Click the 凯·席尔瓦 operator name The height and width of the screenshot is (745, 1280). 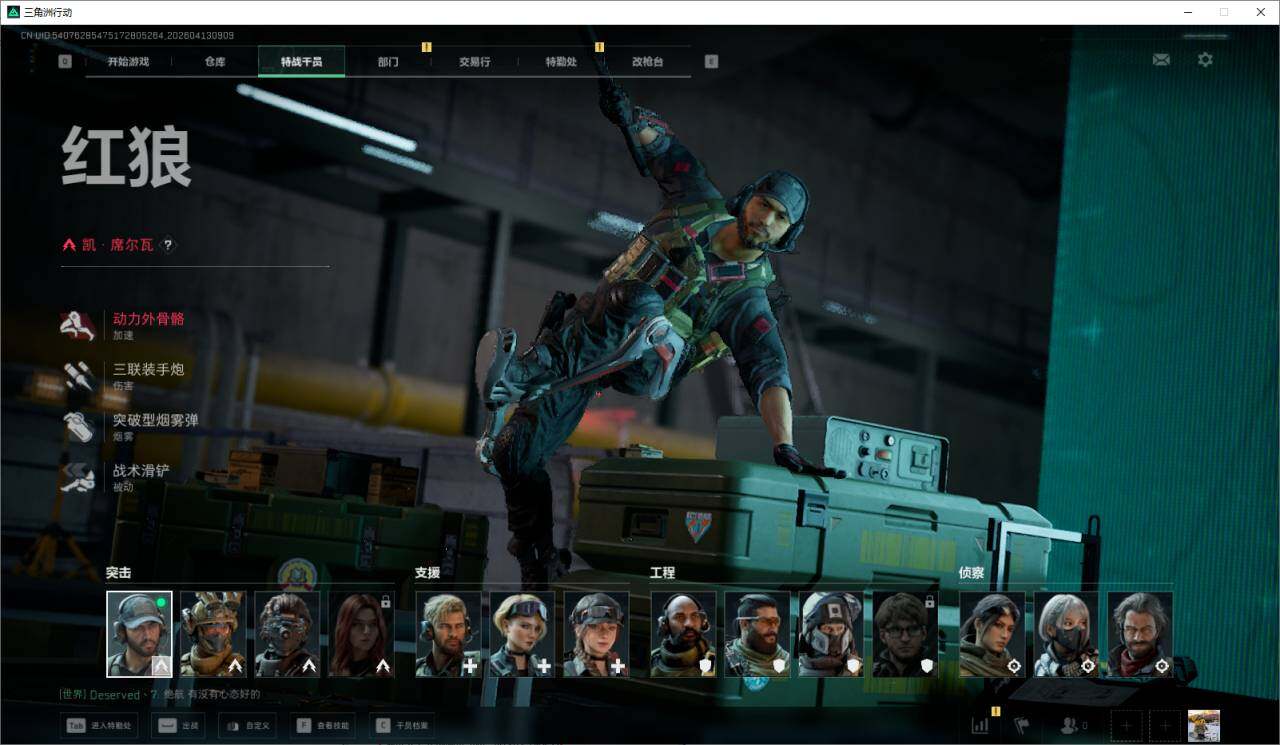(x=118, y=245)
